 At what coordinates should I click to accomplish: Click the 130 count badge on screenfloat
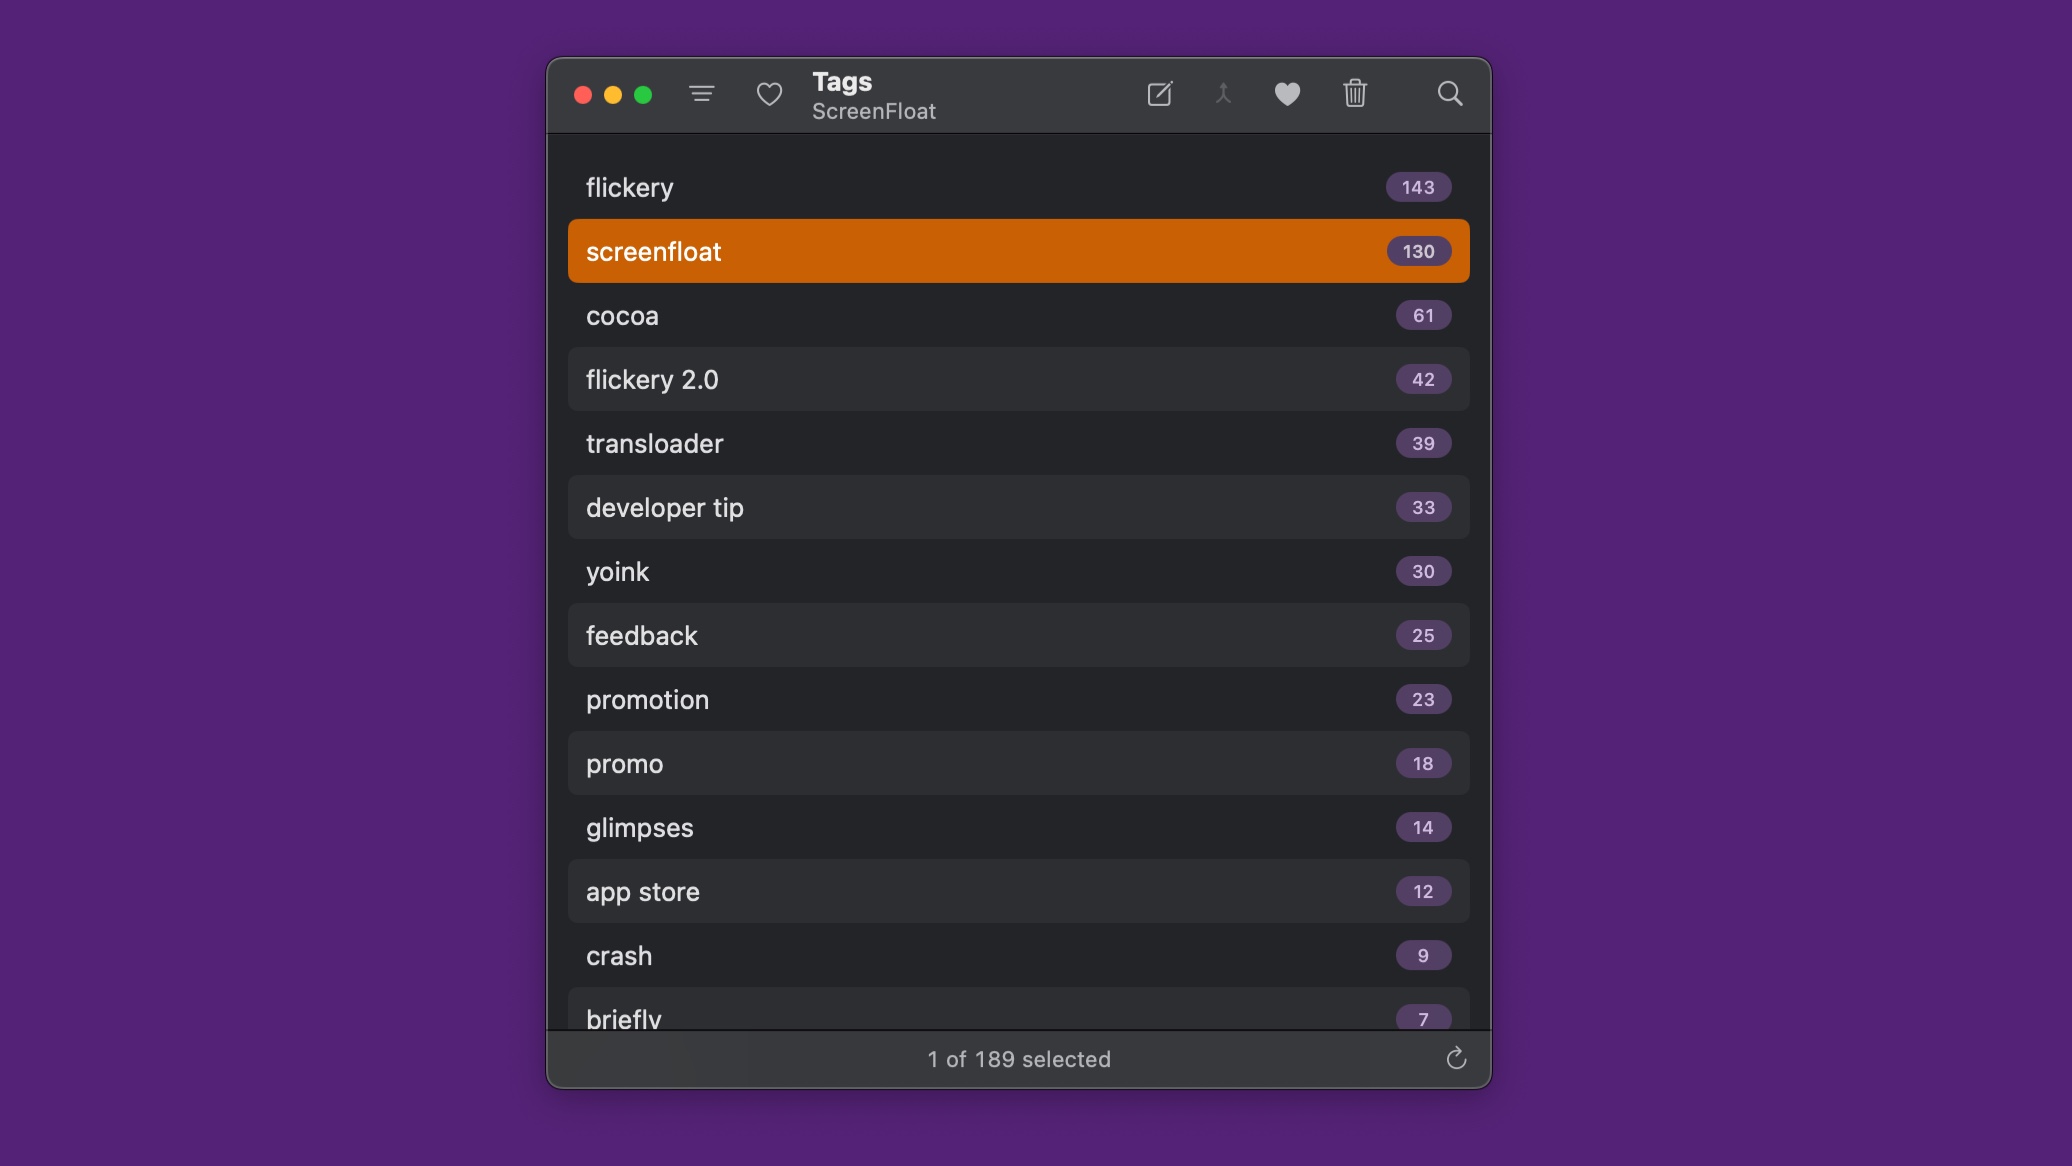pos(1418,252)
